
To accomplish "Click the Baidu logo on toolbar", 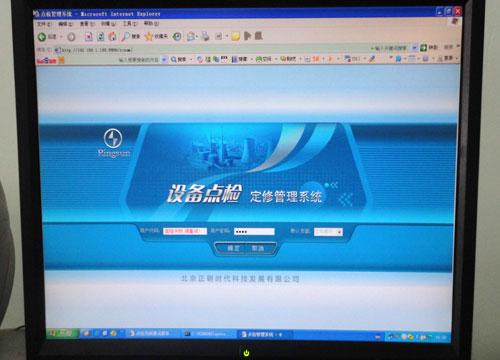I will click(47, 60).
